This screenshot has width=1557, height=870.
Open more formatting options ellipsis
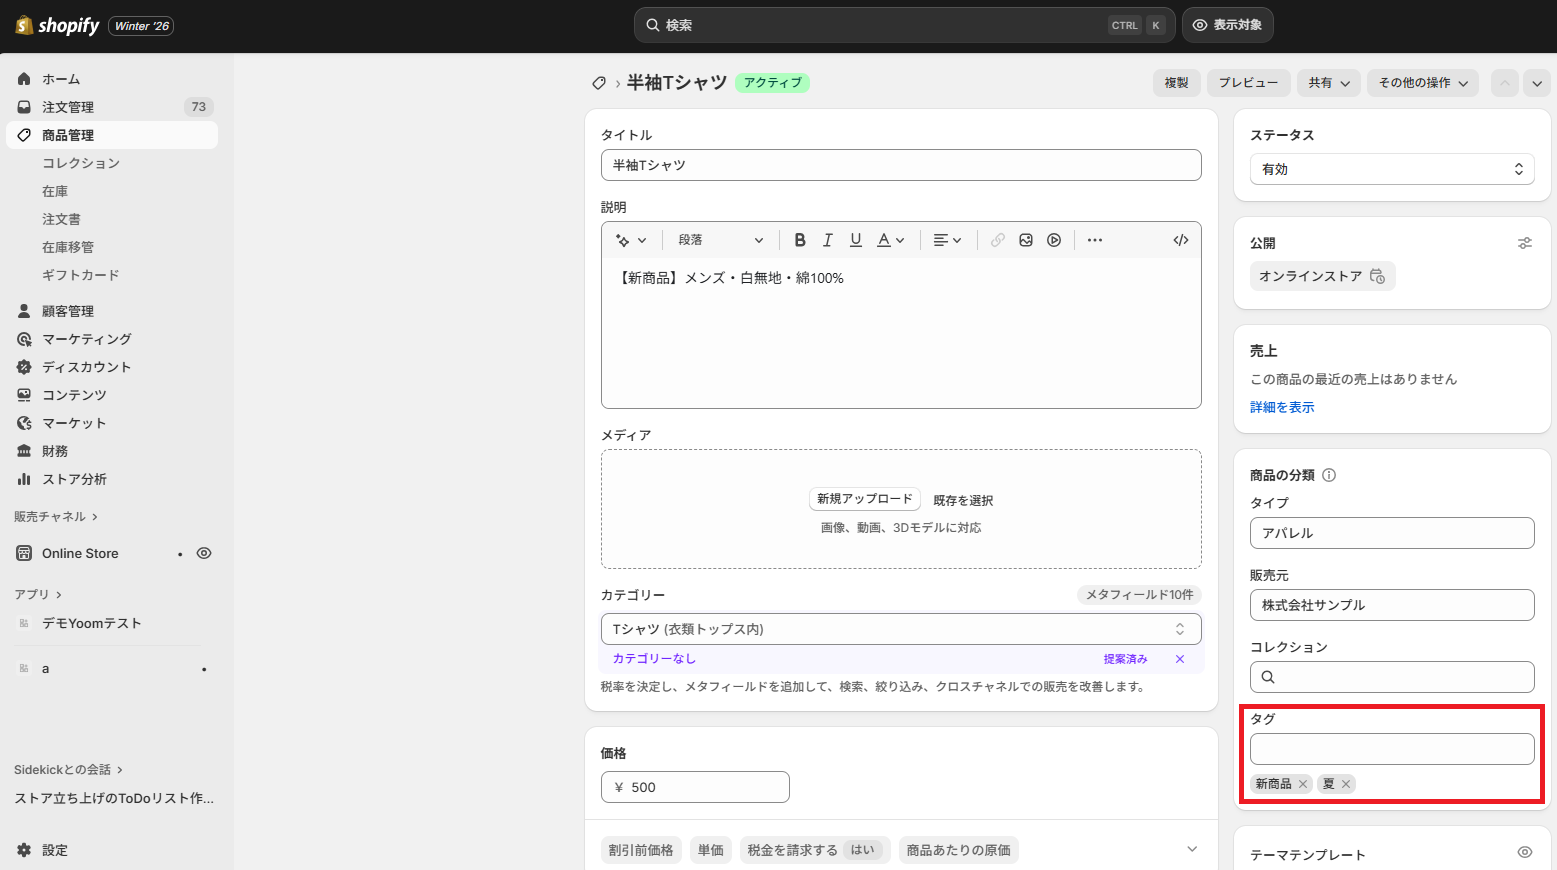tap(1094, 240)
